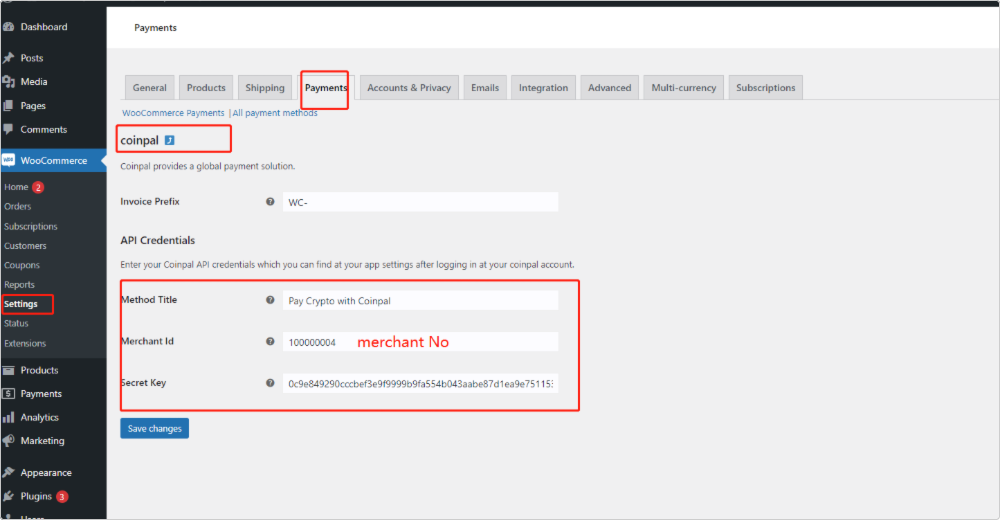Viewport: 1000px width, 520px height.
Task: Switch to the Emails tab
Action: coord(485,88)
